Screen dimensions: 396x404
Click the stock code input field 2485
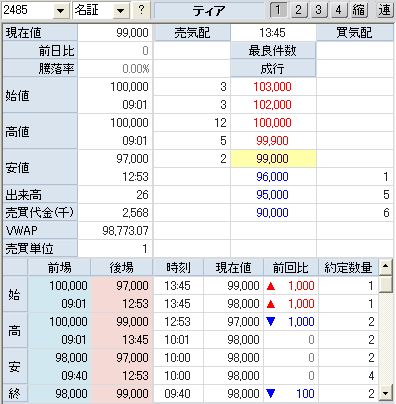click(x=28, y=11)
